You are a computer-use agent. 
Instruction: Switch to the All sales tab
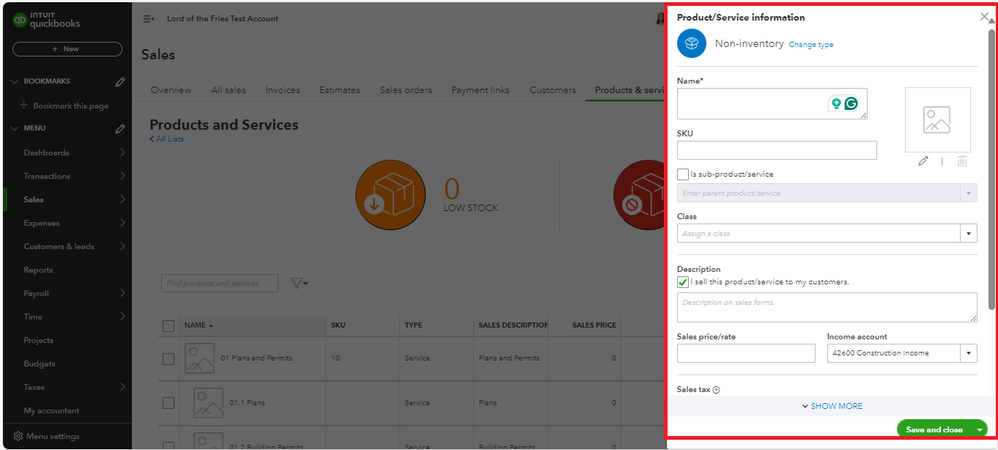pos(228,90)
